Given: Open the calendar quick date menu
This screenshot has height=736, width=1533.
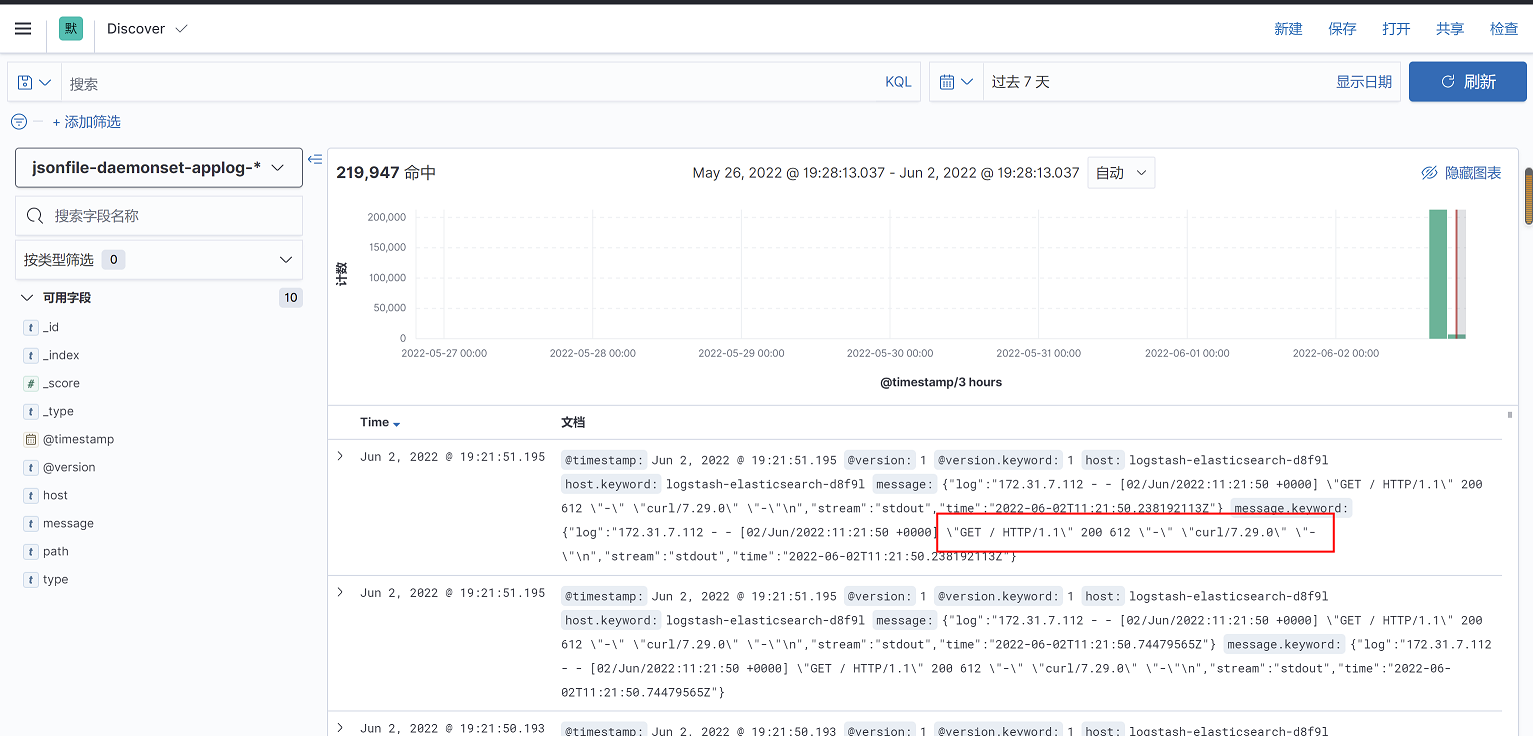Looking at the screenshot, I should pyautogui.click(x=955, y=82).
